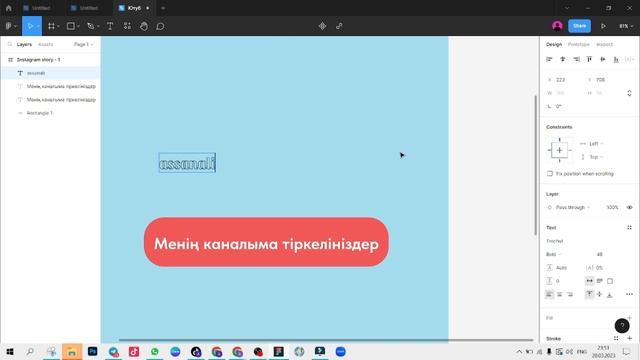This screenshot has height=360, width=640.
Task: Add a stroke with plus icon
Action: coord(629,338)
